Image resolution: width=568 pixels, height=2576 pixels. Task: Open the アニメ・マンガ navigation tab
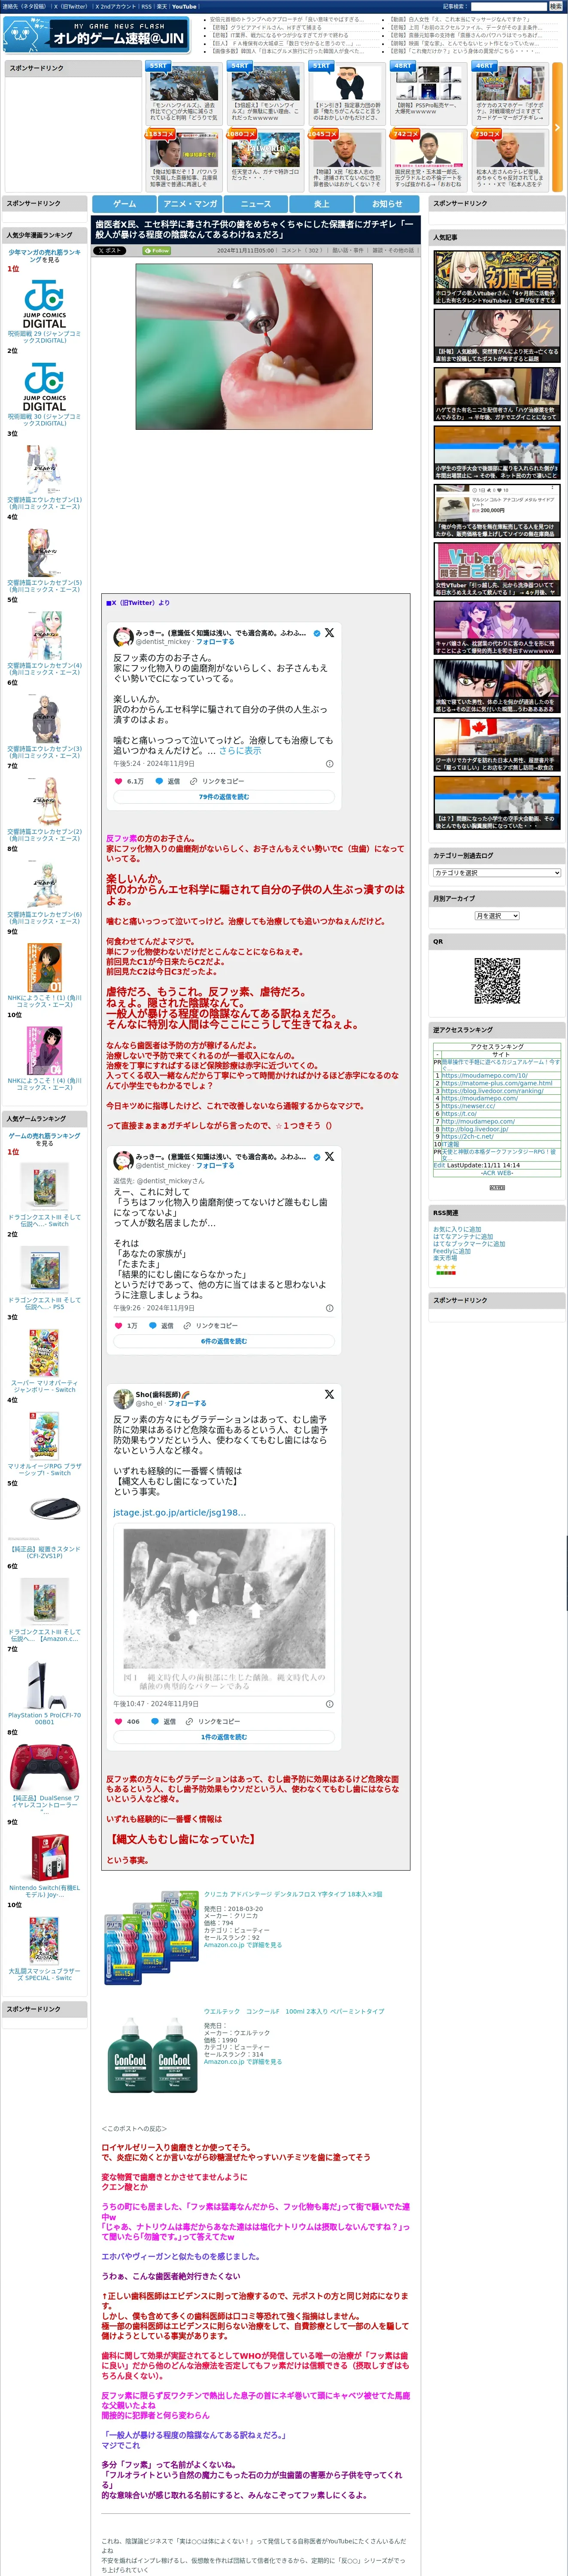pyautogui.click(x=190, y=203)
